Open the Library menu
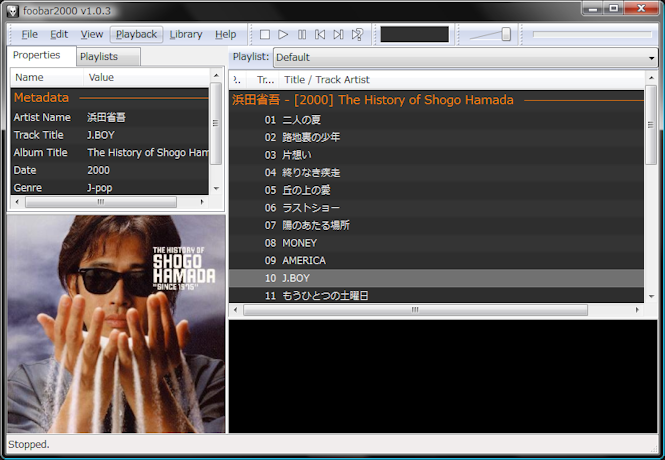The image size is (665, 460). coord(186,34)
